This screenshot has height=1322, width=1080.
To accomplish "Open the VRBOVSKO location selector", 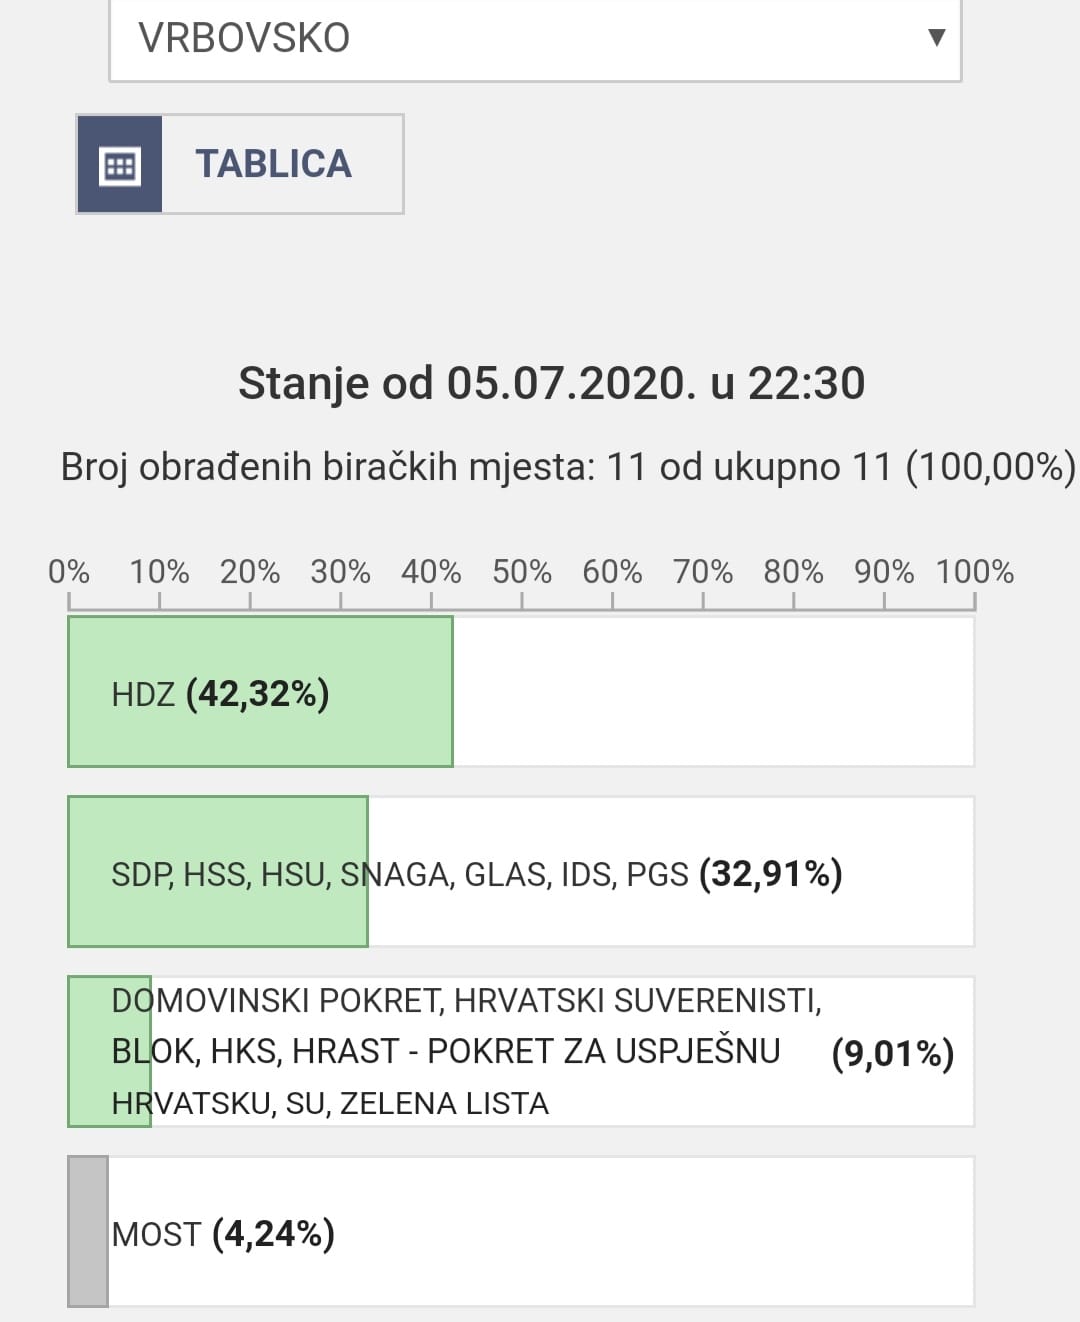I will click(535, 39).
